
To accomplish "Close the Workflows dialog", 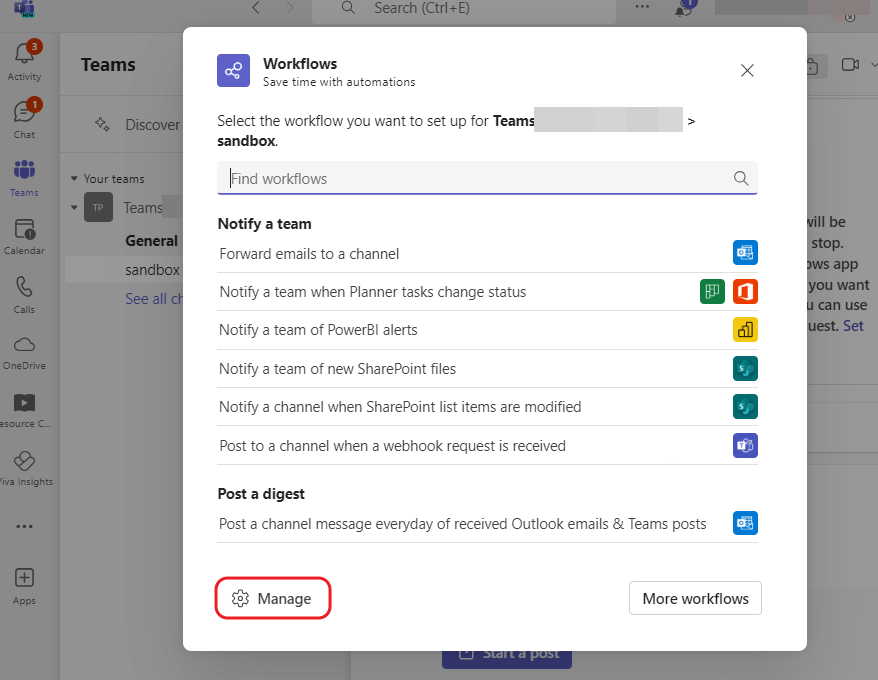I will [x=747, y=71].
